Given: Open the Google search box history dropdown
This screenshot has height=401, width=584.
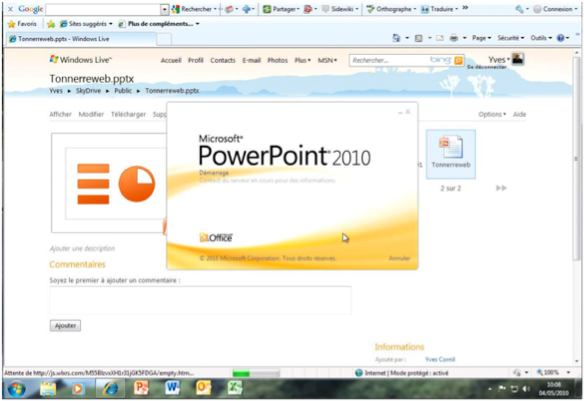Looking at the screenshot, I should 165,9.
